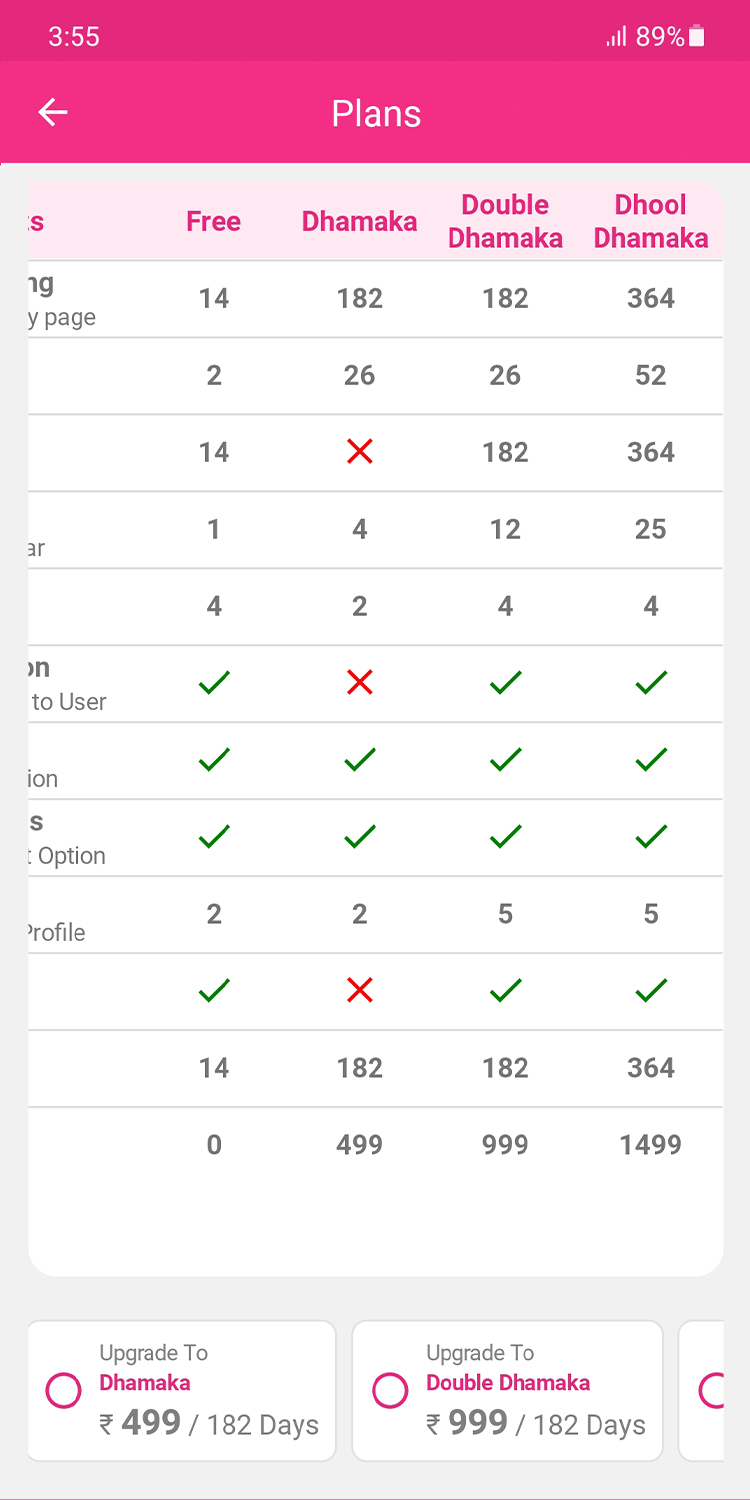Click the 1499 price of Dhool Dhamaka

point(650,1145)
